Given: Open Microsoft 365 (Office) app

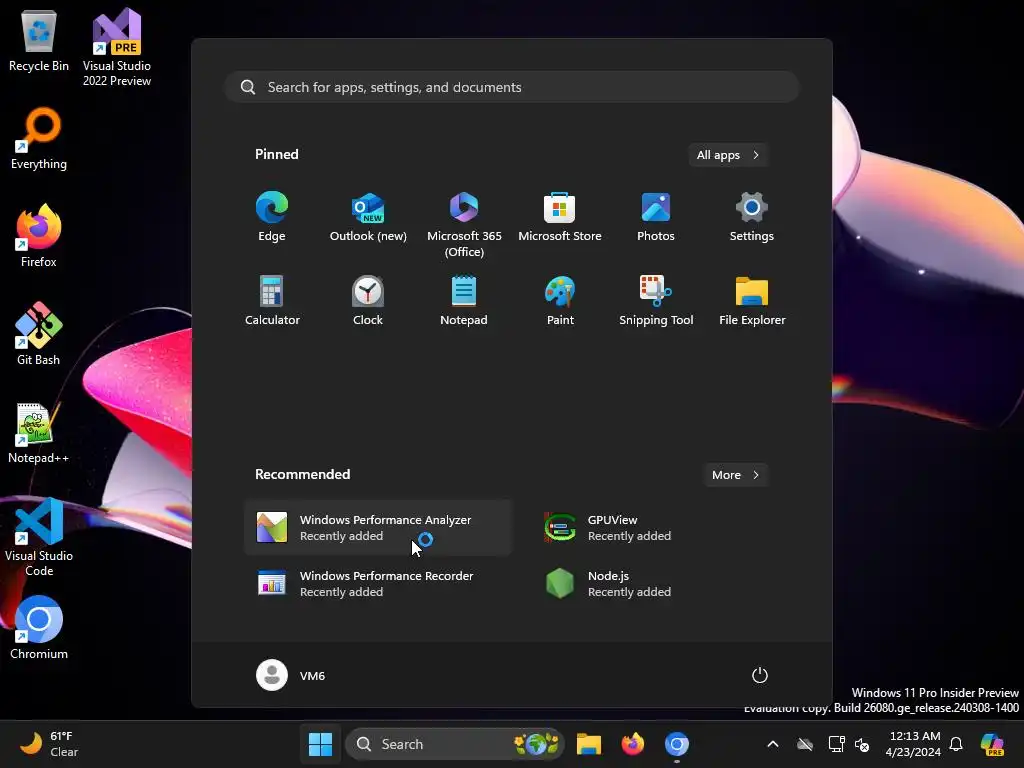Looking at the screenshot, I should click(x=464, y=224).
